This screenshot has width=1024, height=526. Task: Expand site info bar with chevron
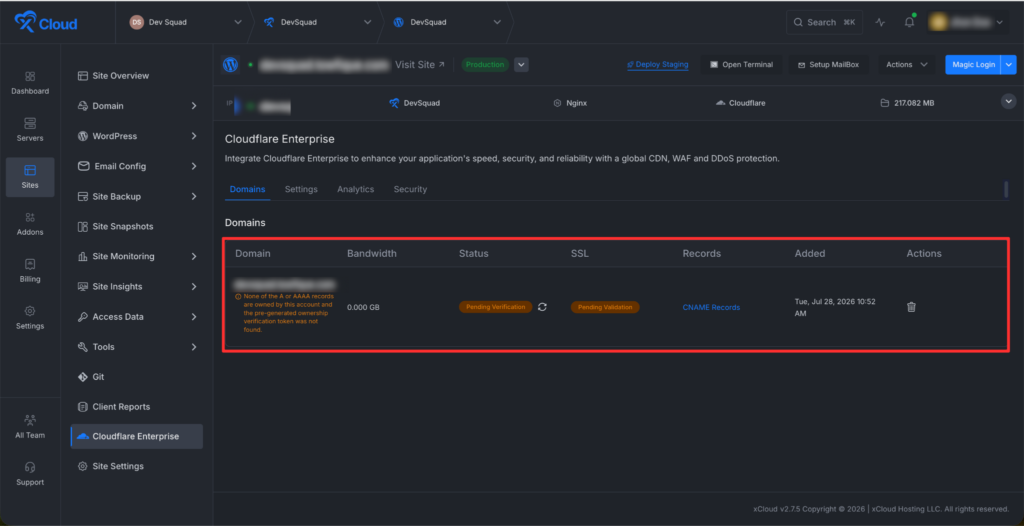(1009, 101)
